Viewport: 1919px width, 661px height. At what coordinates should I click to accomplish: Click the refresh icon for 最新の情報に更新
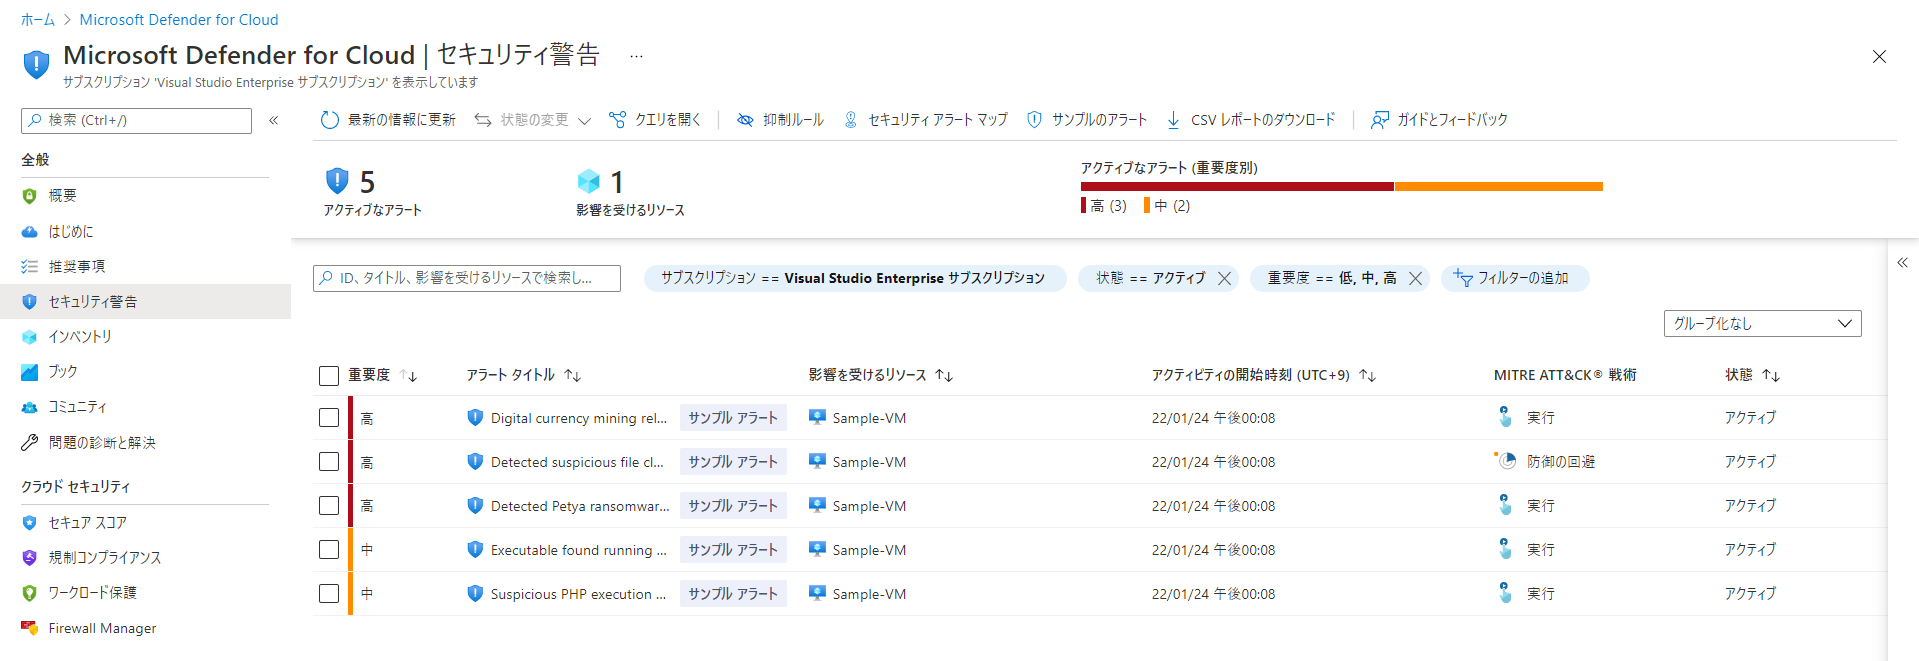pyautogui.click(x=330, y=120)
